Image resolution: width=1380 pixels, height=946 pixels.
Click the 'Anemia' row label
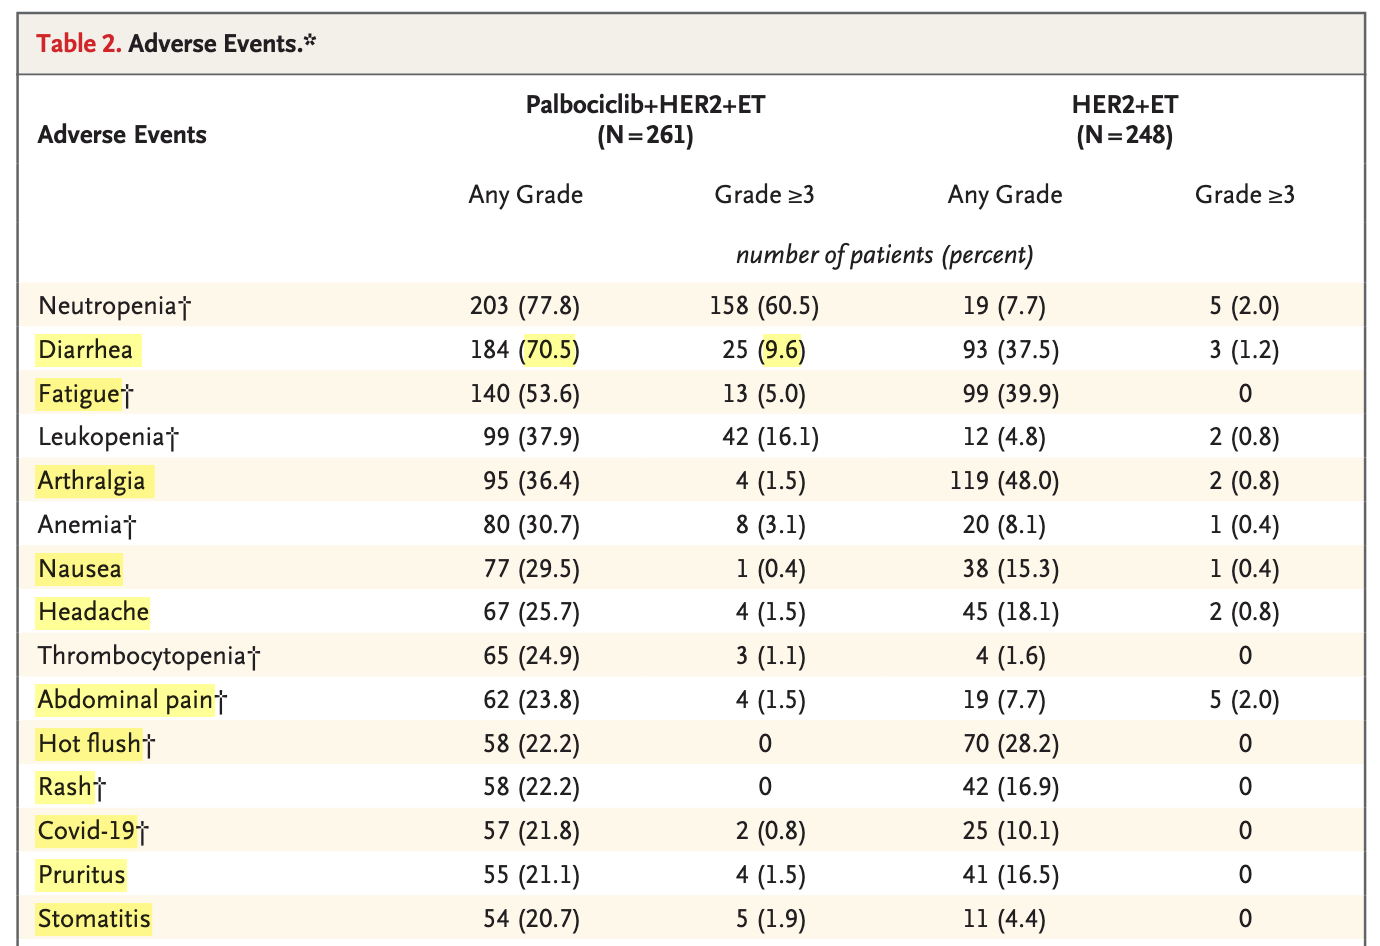click(x=86, y=525)
